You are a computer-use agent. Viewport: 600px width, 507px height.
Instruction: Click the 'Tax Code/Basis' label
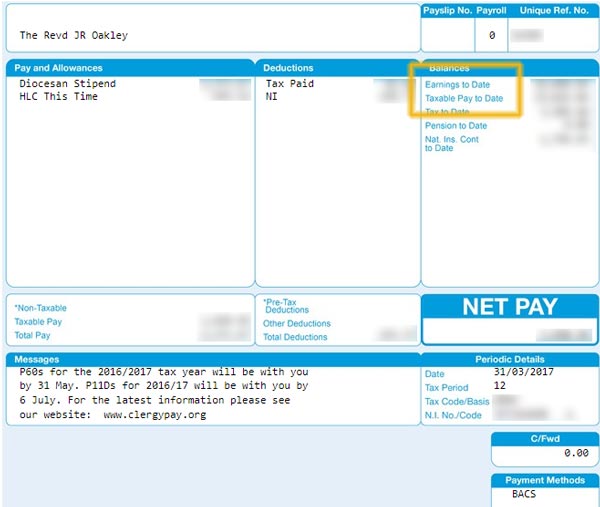click(x=457, y=401)
